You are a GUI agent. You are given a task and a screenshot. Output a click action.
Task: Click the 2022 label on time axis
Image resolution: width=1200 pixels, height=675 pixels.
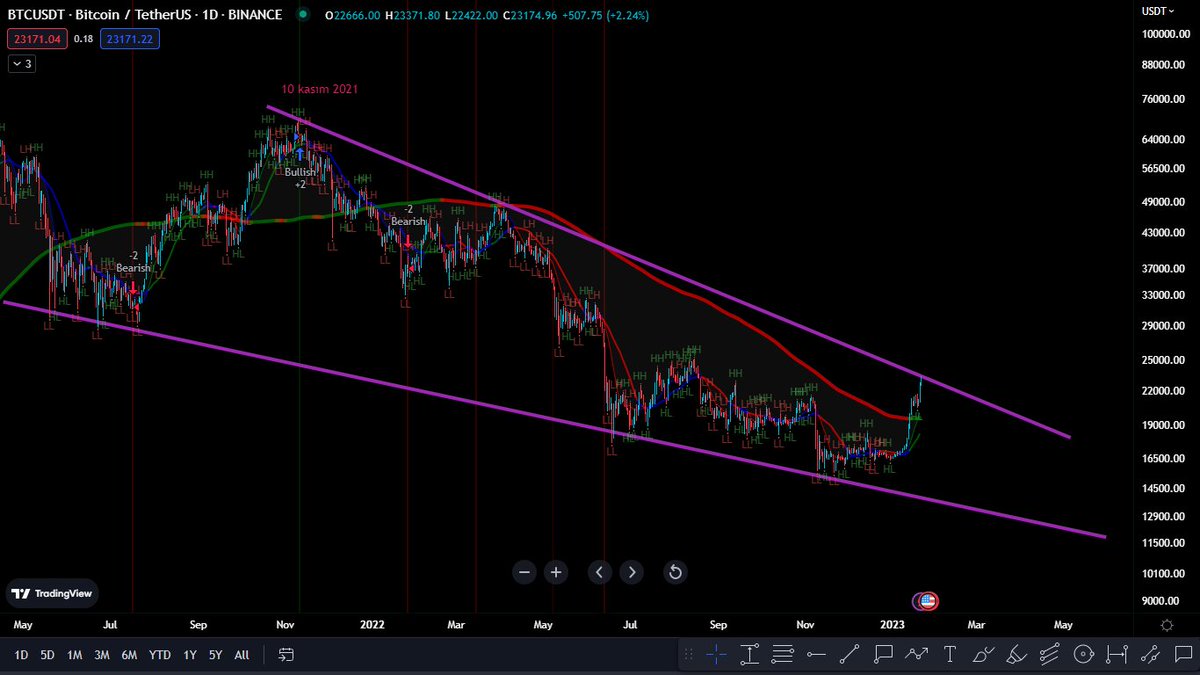[372, 624]
